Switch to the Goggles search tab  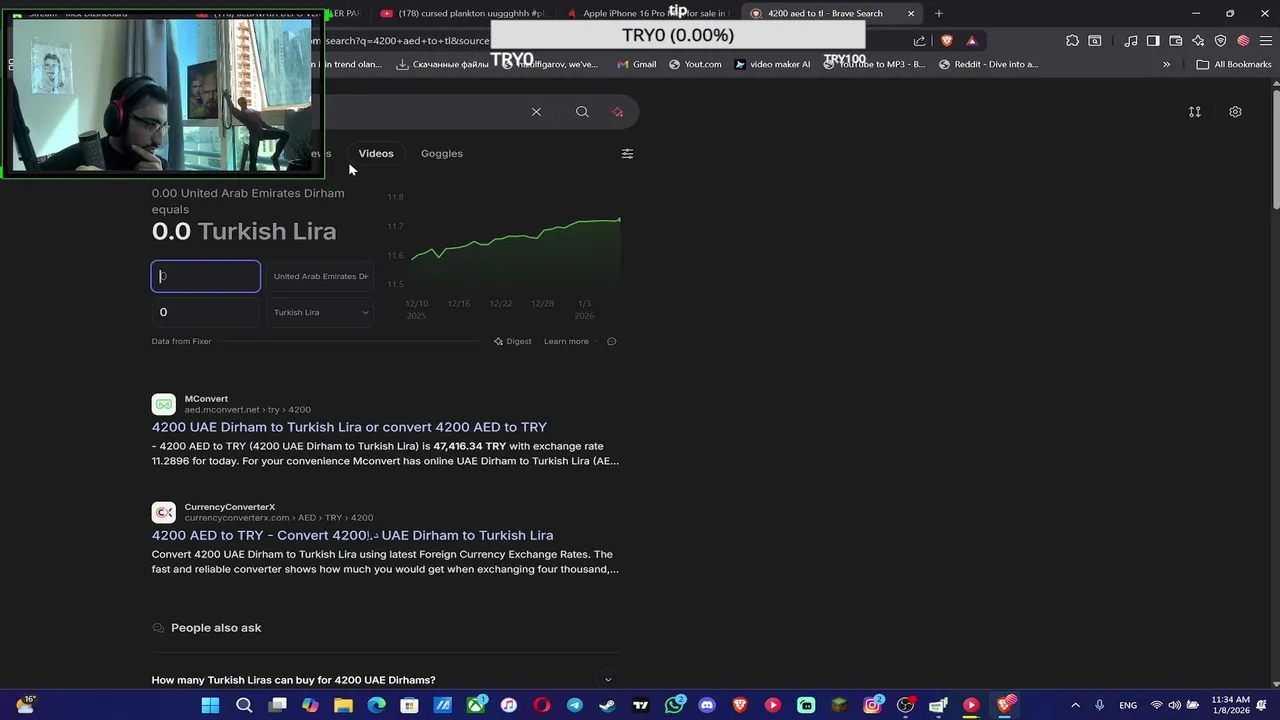click(x=442, y=153)
